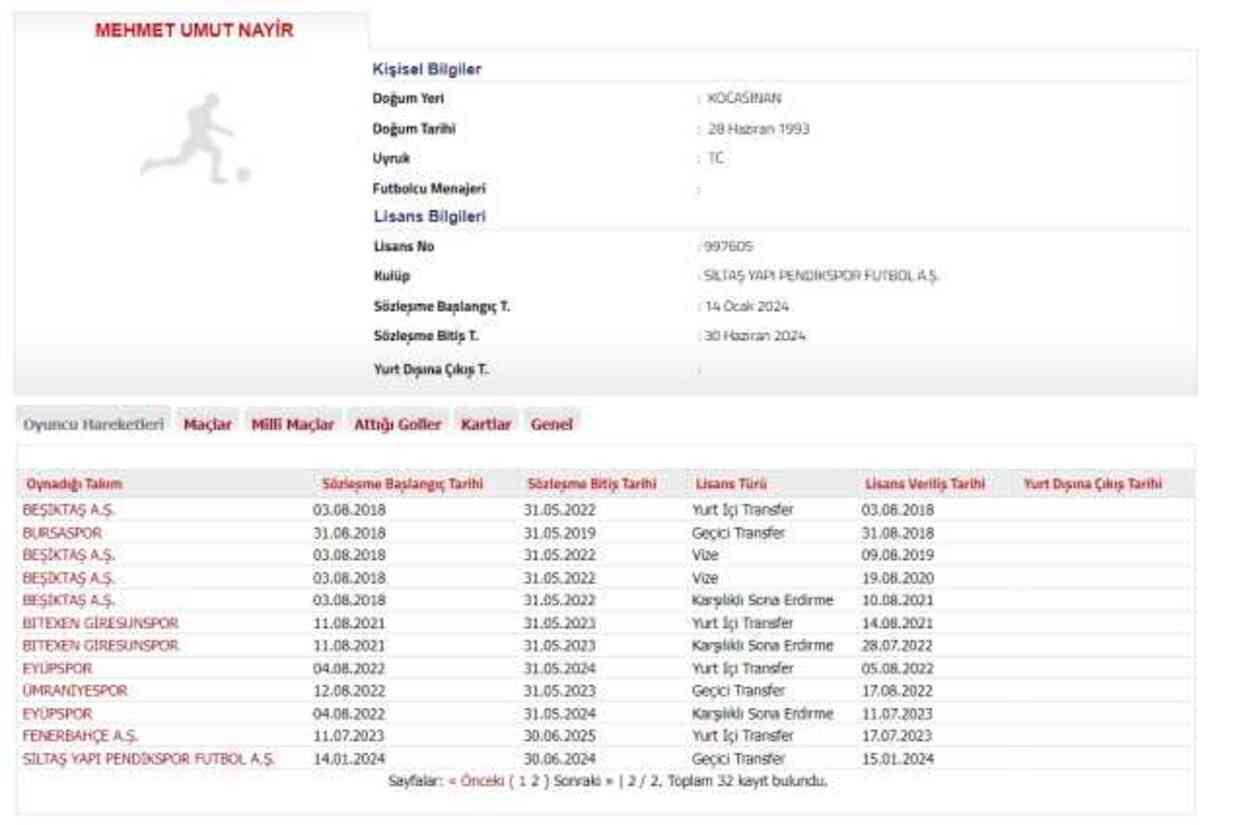Viewport: 1245px width, 825px height.
Task: Open the BURSASPOR team link
Action: coord(62,533)
